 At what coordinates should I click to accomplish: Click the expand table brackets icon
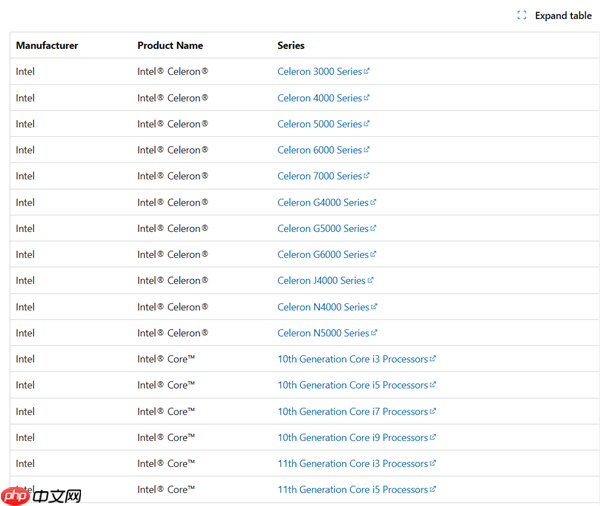pos(522,15)
